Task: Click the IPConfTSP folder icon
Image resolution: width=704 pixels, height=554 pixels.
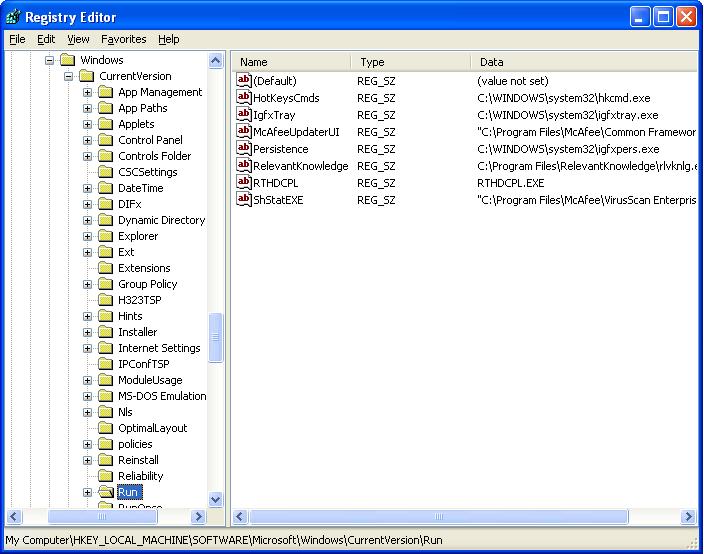Action: [106, 364]
